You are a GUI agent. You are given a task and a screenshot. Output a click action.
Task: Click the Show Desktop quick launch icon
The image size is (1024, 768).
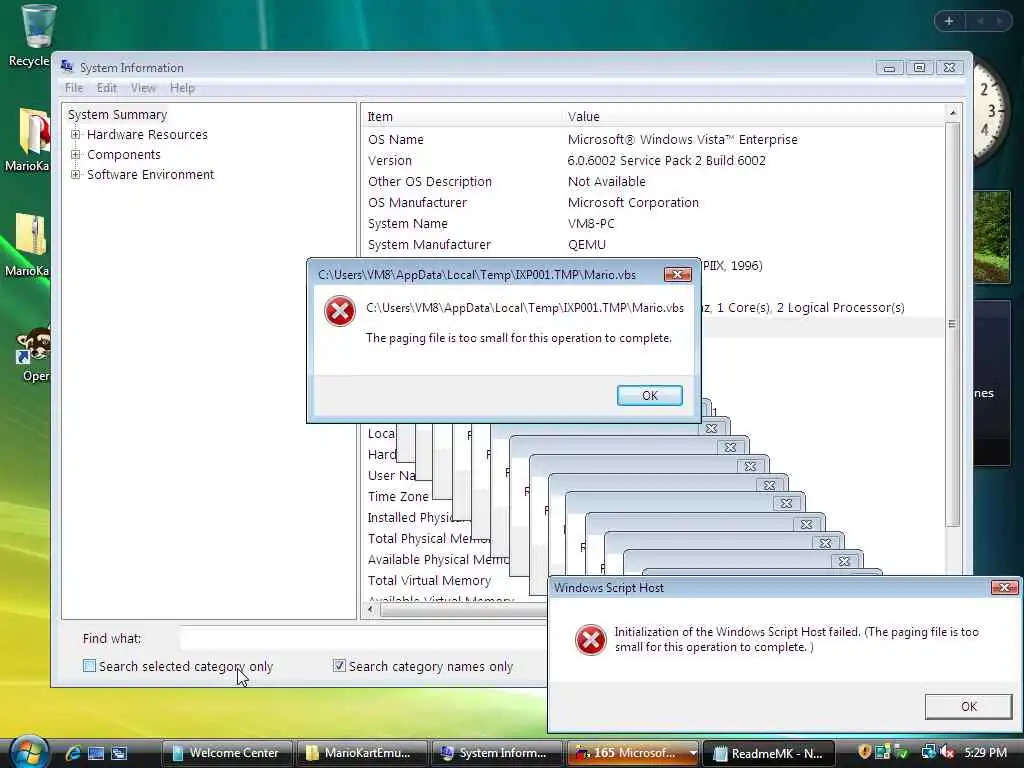[x=96, y=753]
